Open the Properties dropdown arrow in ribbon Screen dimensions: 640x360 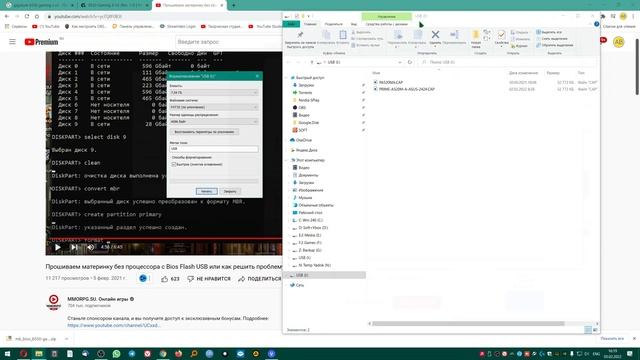501,47
